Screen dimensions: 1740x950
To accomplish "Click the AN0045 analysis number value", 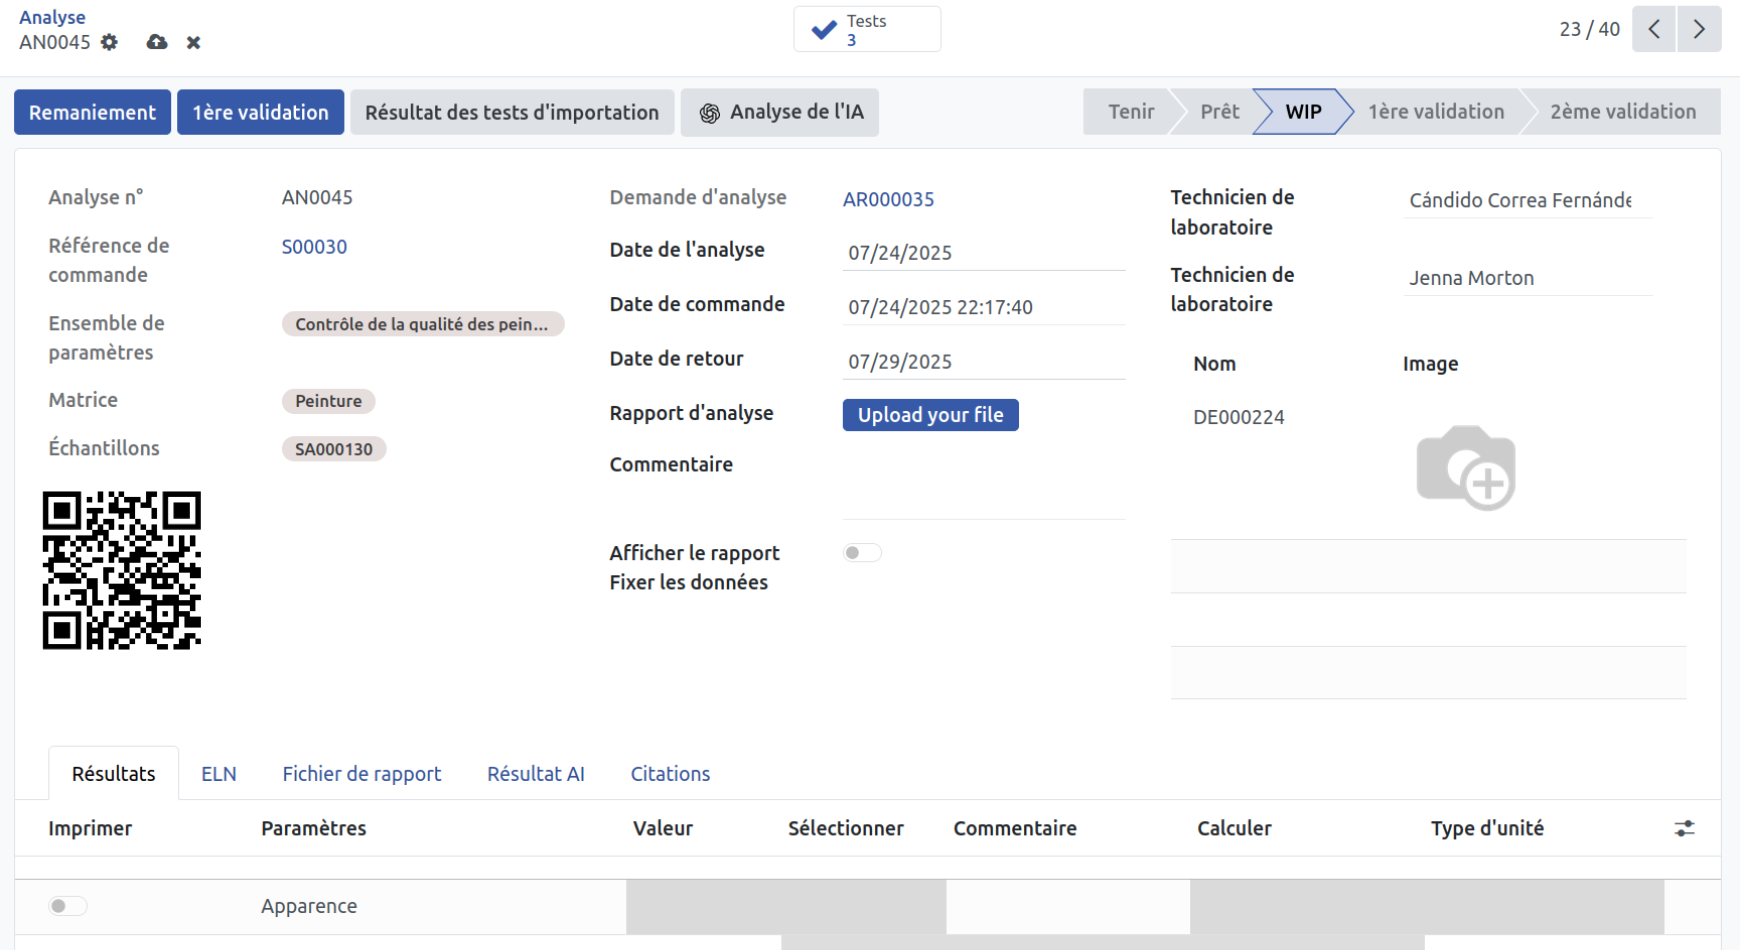I will tap(317, 197).
